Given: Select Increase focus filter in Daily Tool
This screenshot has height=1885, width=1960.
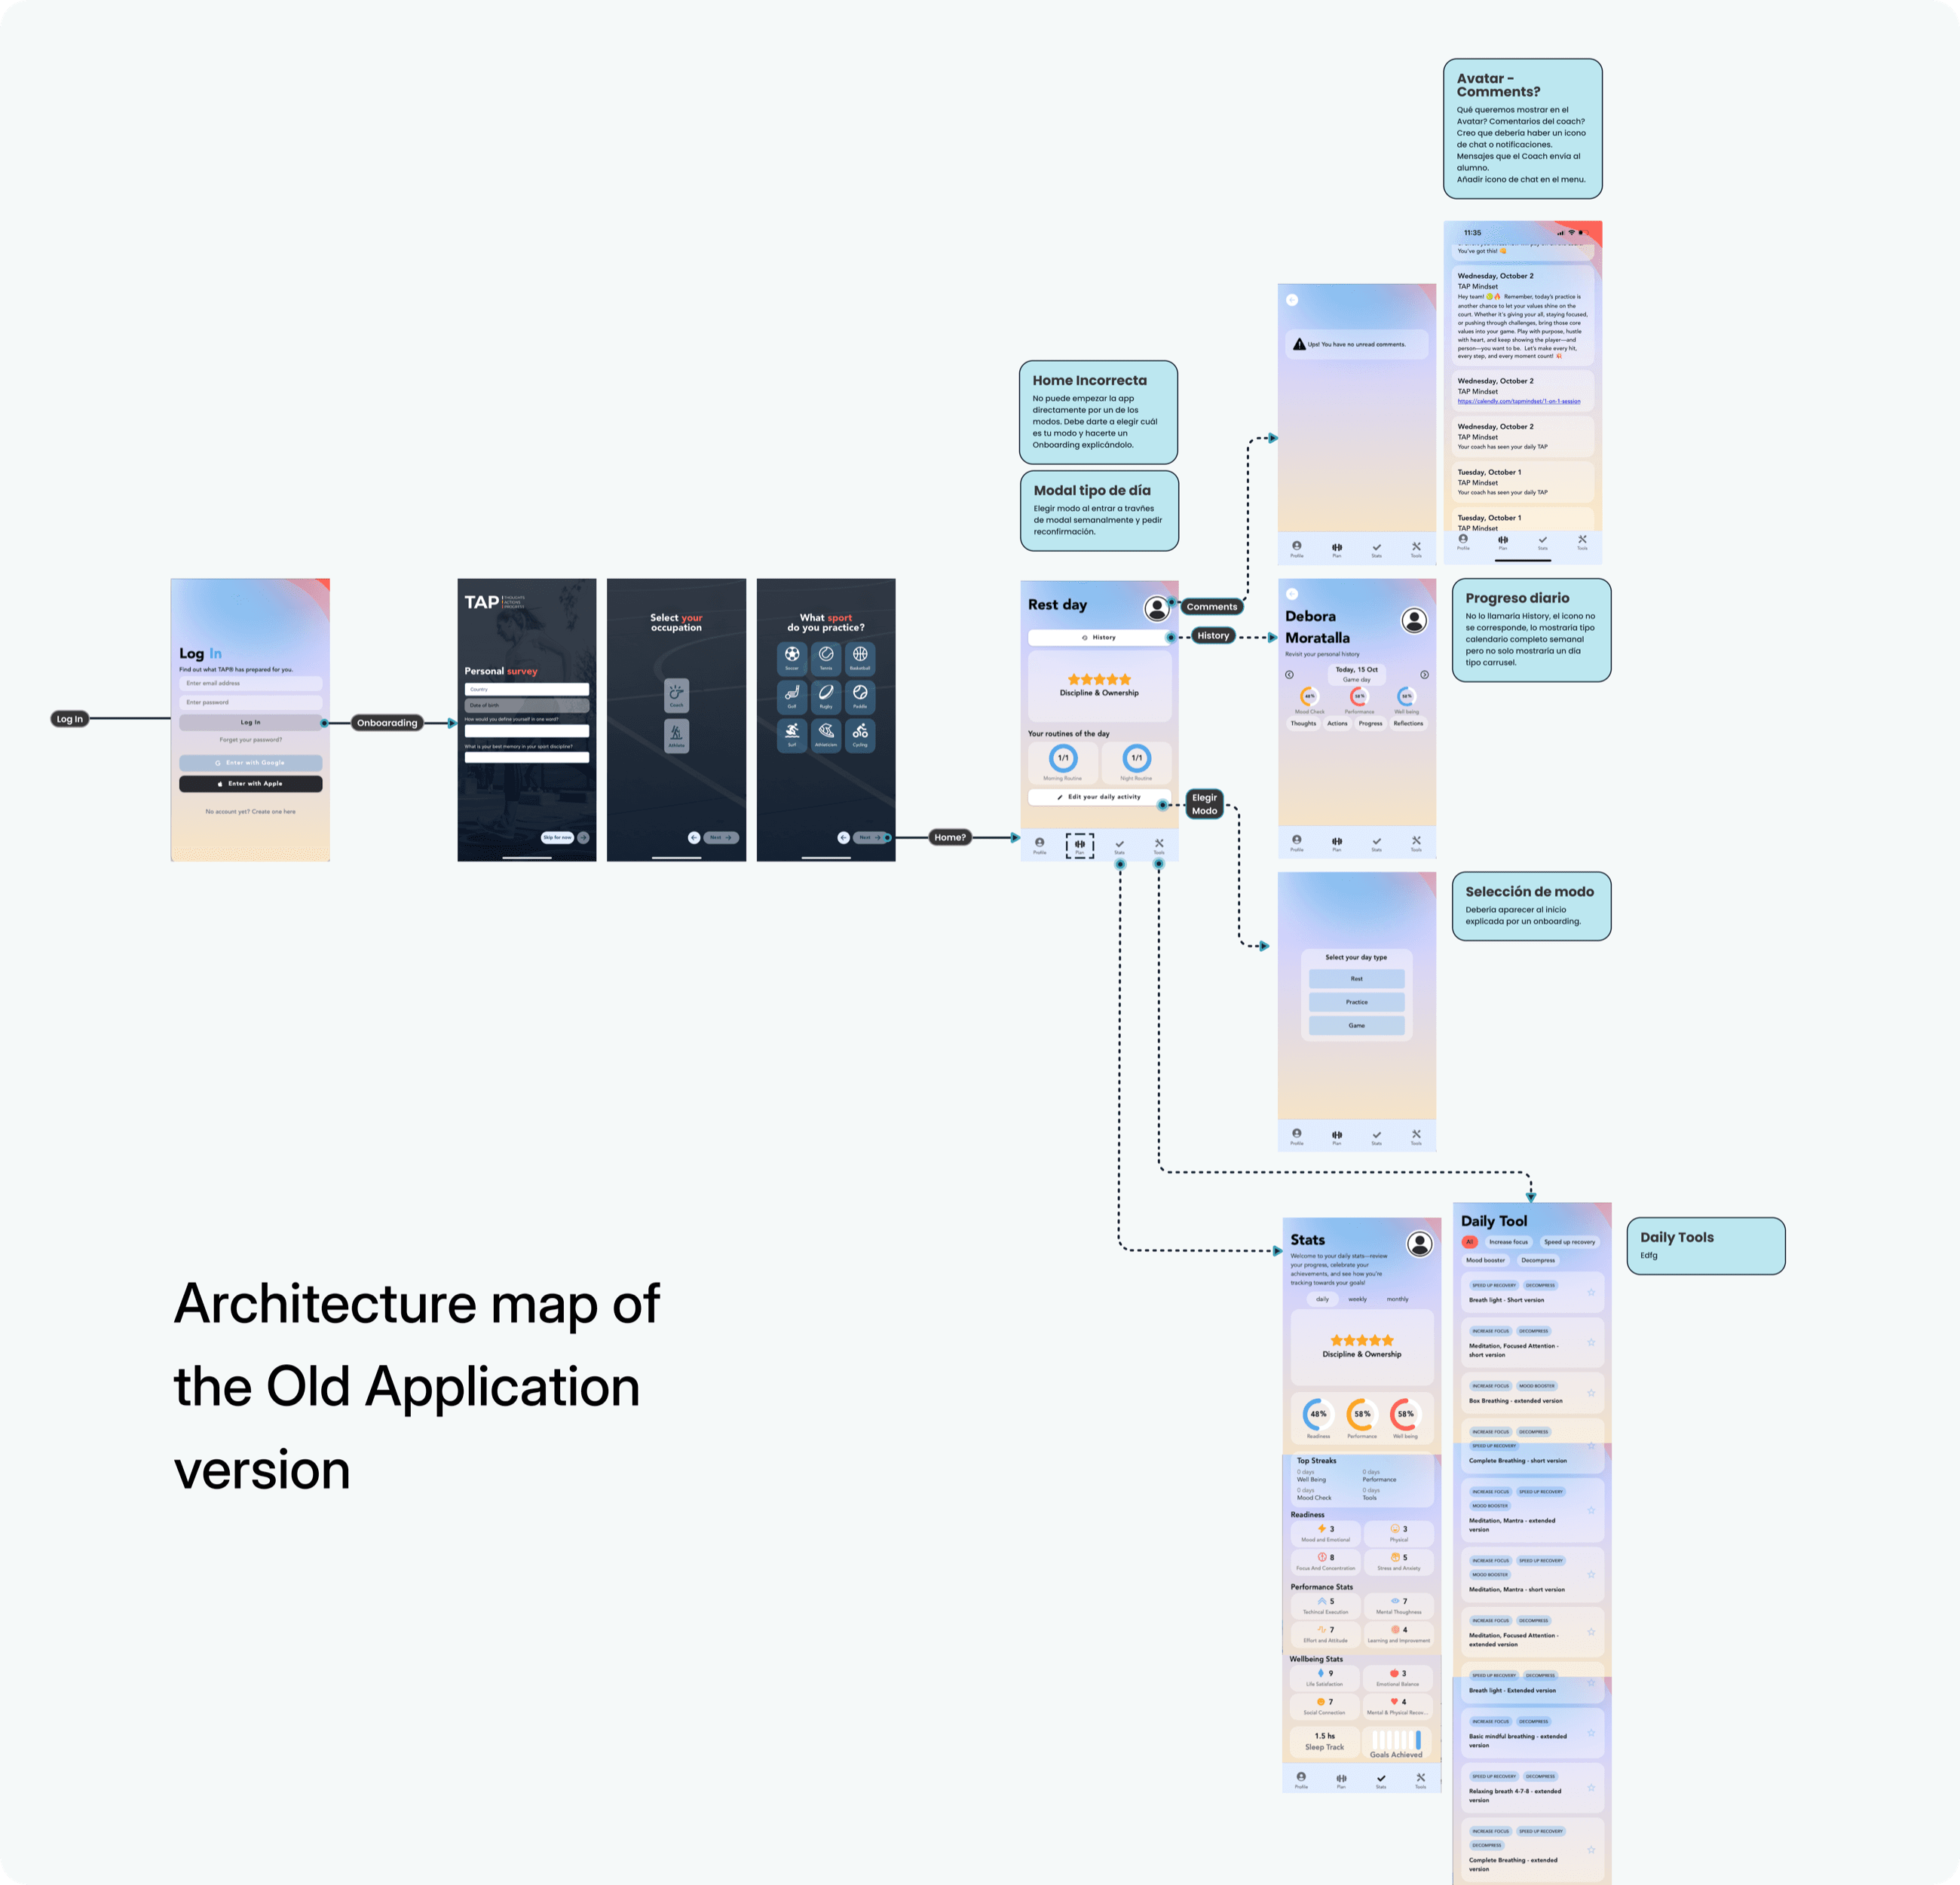Looking at the screenshot, I should point(1509,1242).
